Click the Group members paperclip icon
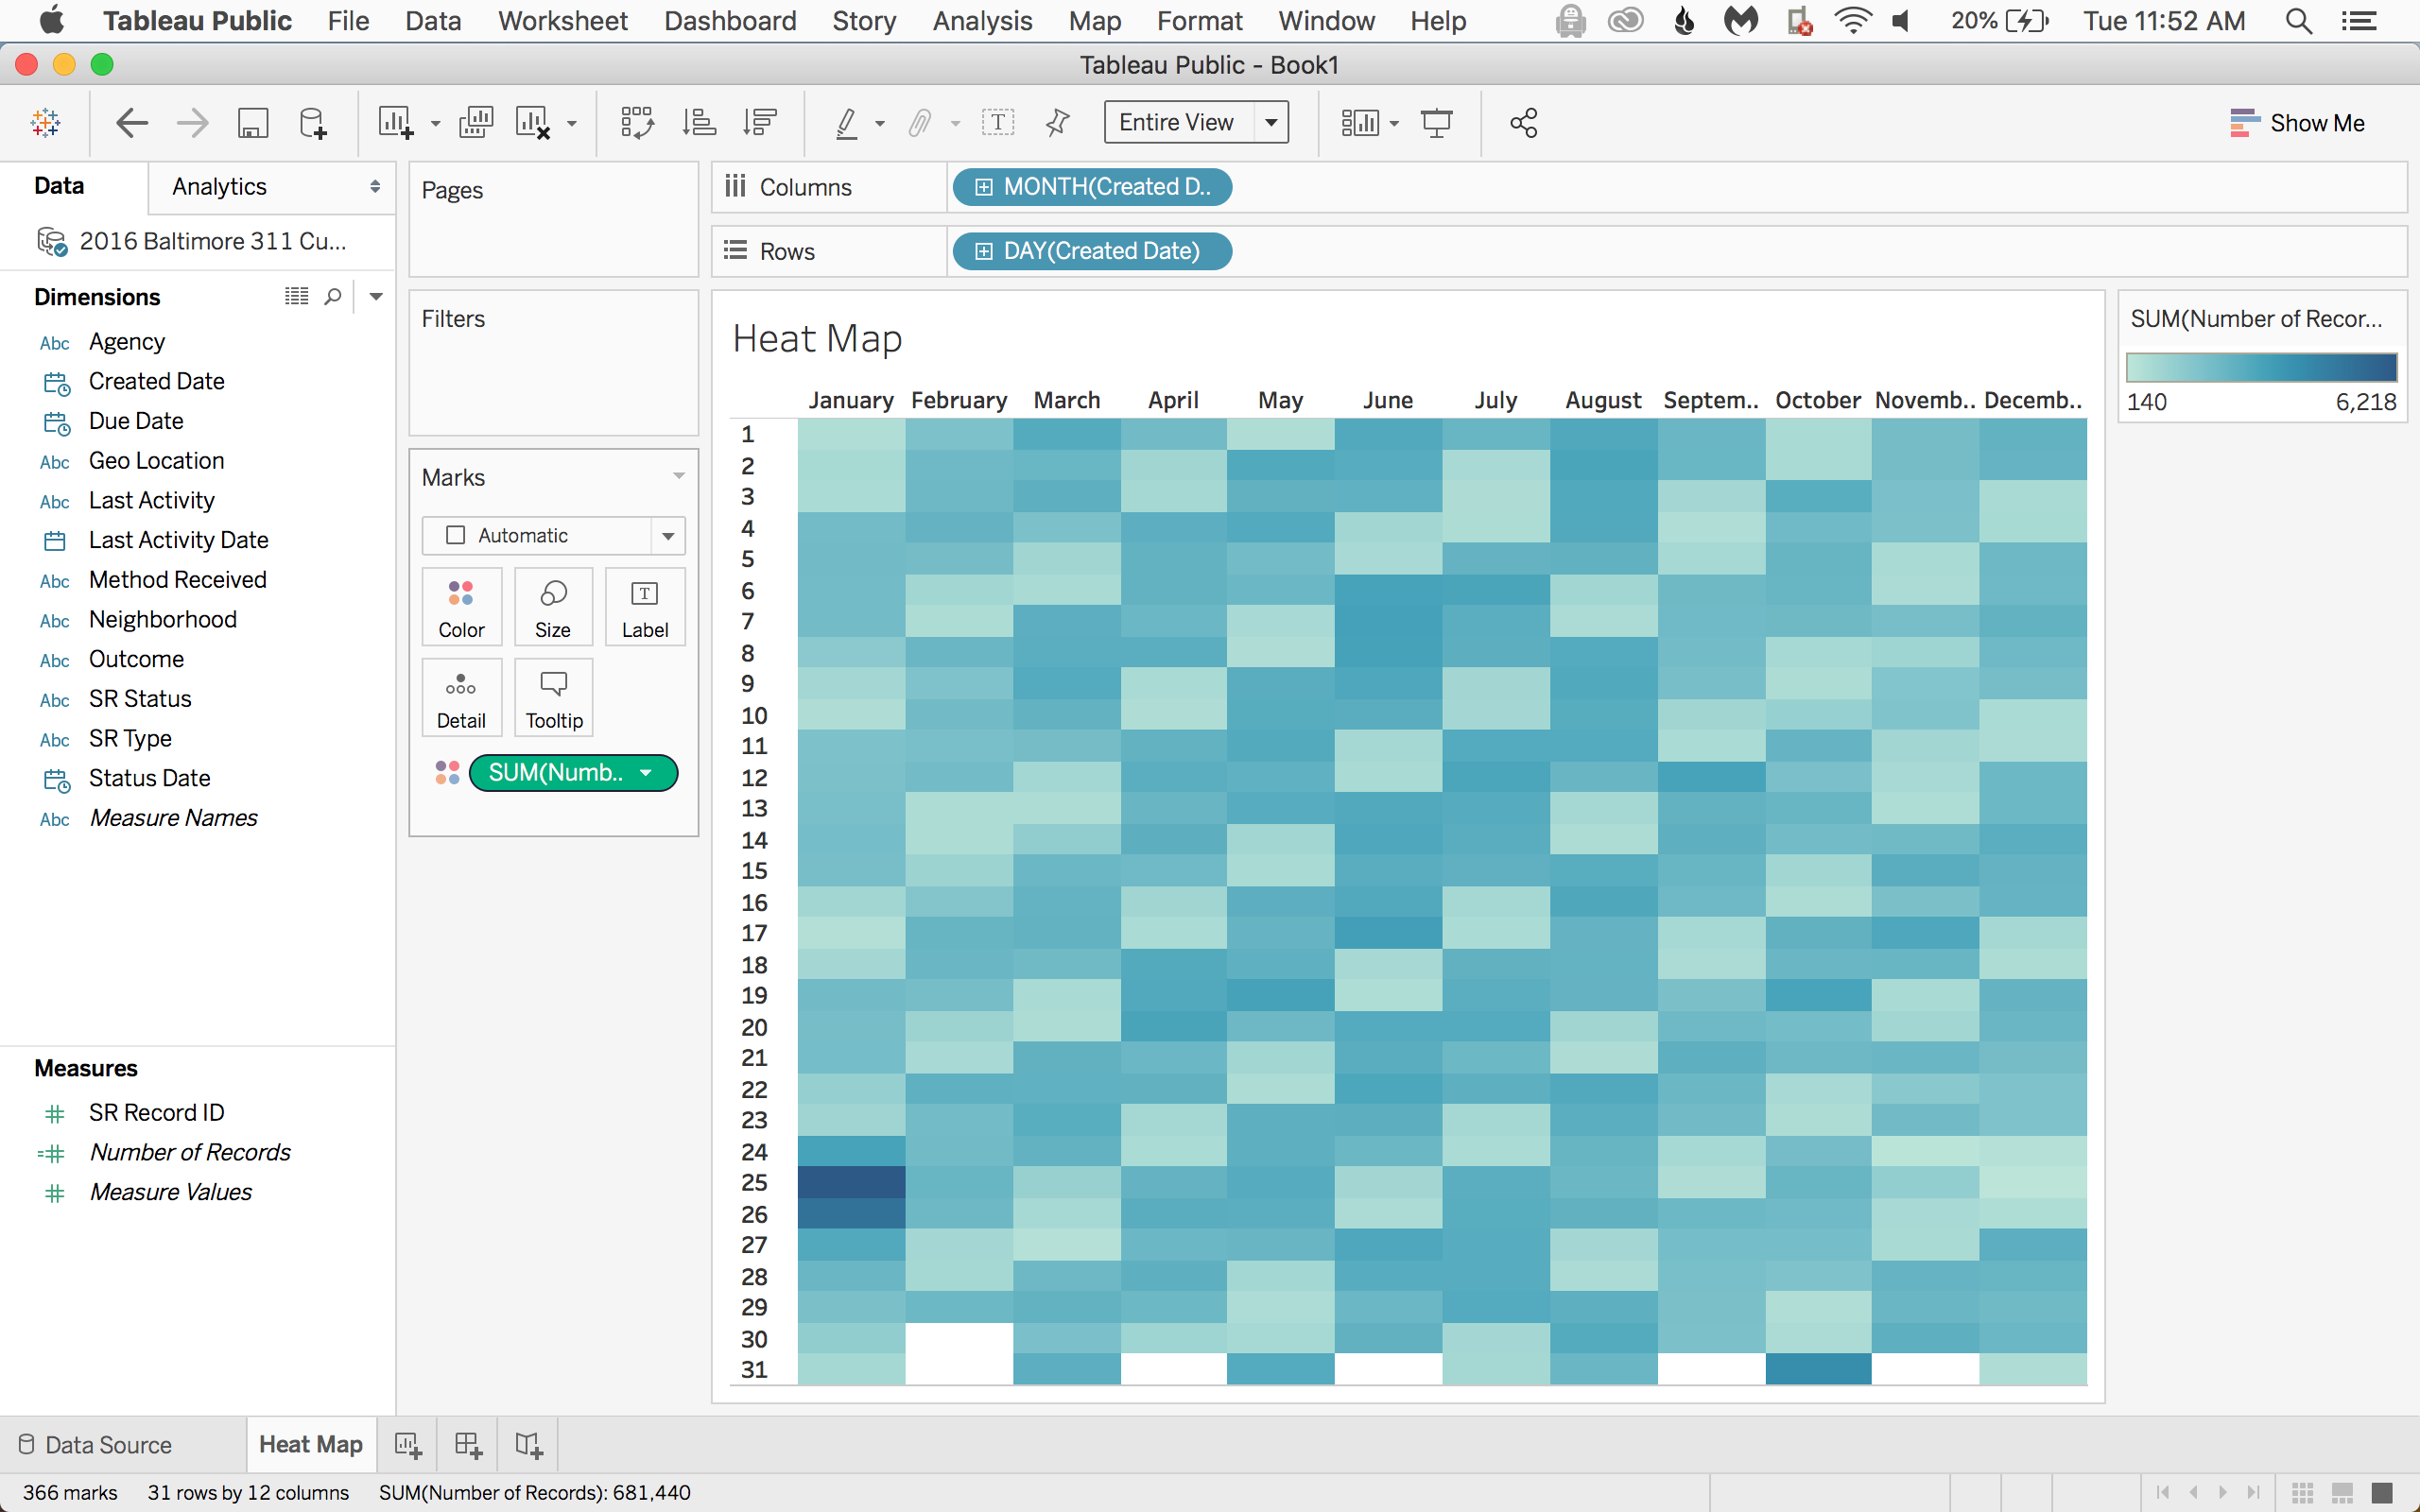Image resolution: width=2420 pixels, height=1512 pixels. (x=920, y=123)
